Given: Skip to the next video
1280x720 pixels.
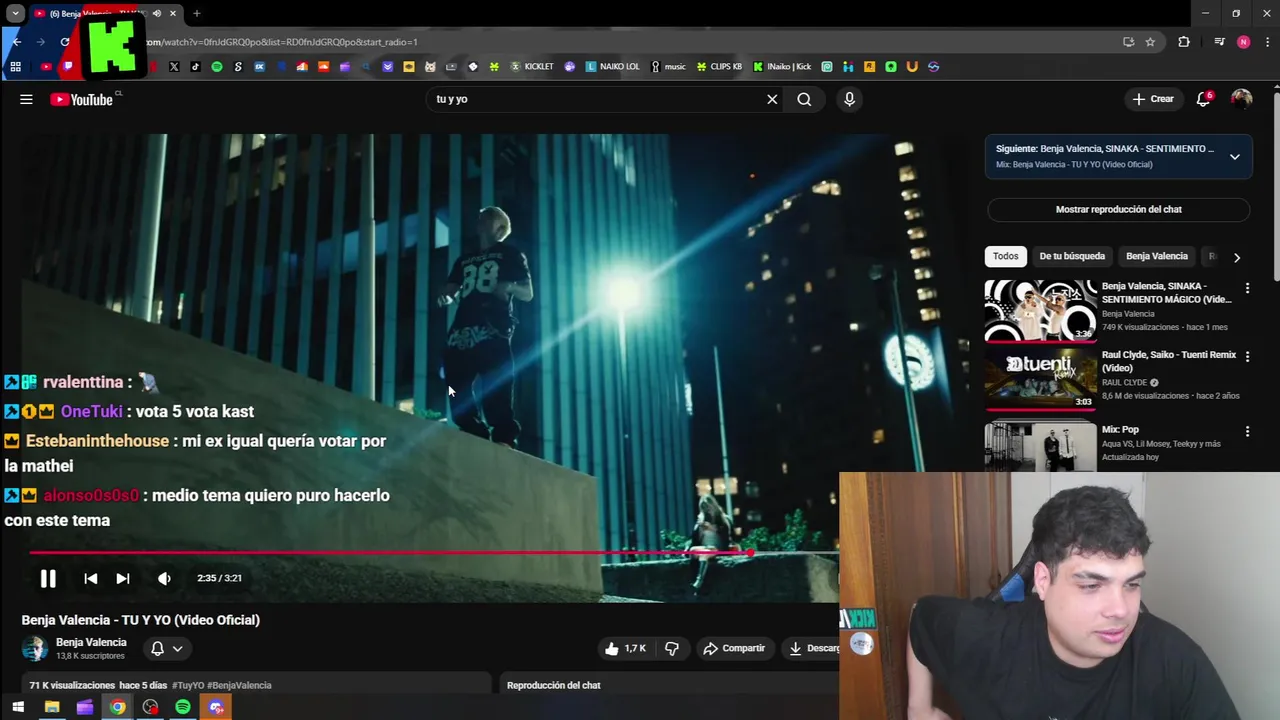Looking at the screenshot, I should [122, 578].
